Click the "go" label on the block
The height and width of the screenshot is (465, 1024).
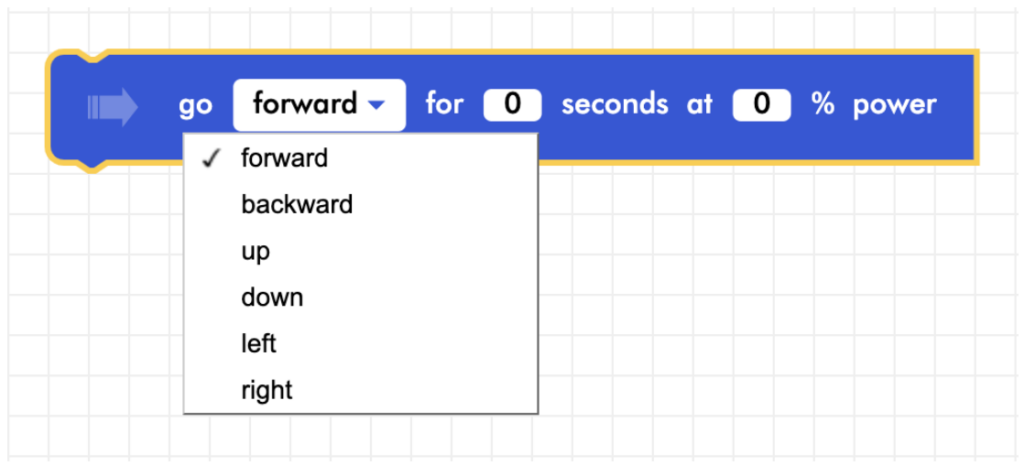(196, 105)
